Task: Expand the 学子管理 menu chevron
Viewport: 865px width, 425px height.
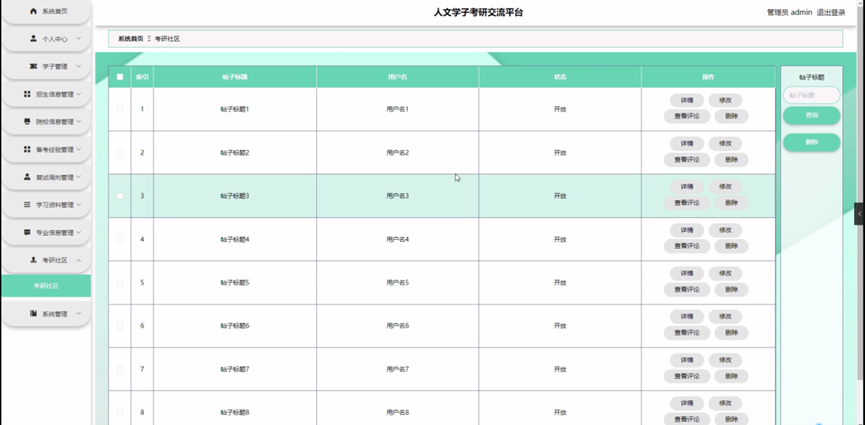Action: pos(78,66)
